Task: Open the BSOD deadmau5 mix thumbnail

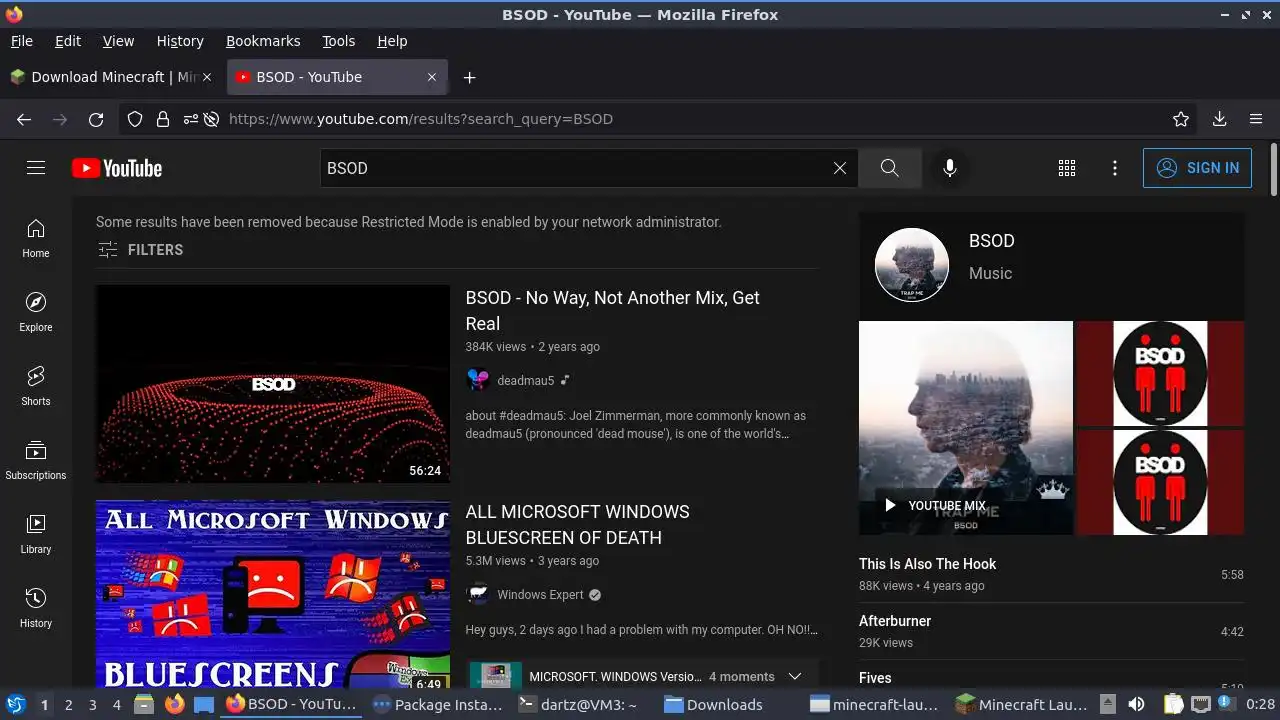Action: coord(273,384)
